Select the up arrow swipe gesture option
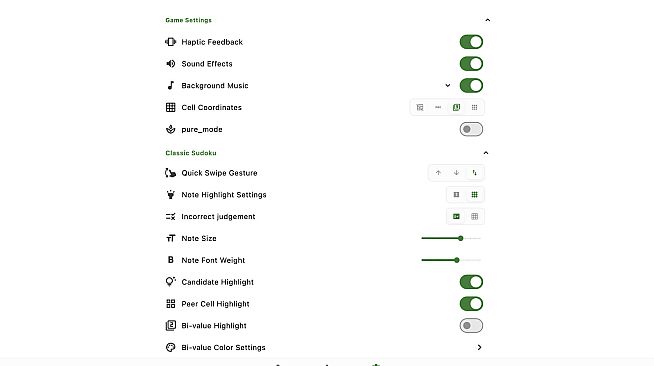The width and height of the screenshot is (654, 366). click(438, 173)
